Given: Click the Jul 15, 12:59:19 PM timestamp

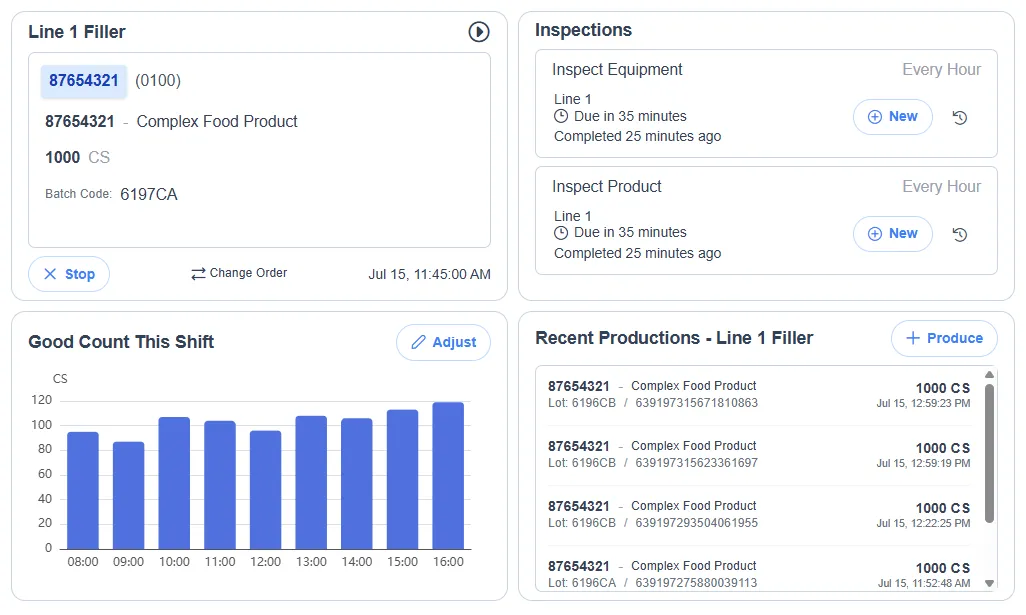Looking at the screenshot, I should (923, 463).
